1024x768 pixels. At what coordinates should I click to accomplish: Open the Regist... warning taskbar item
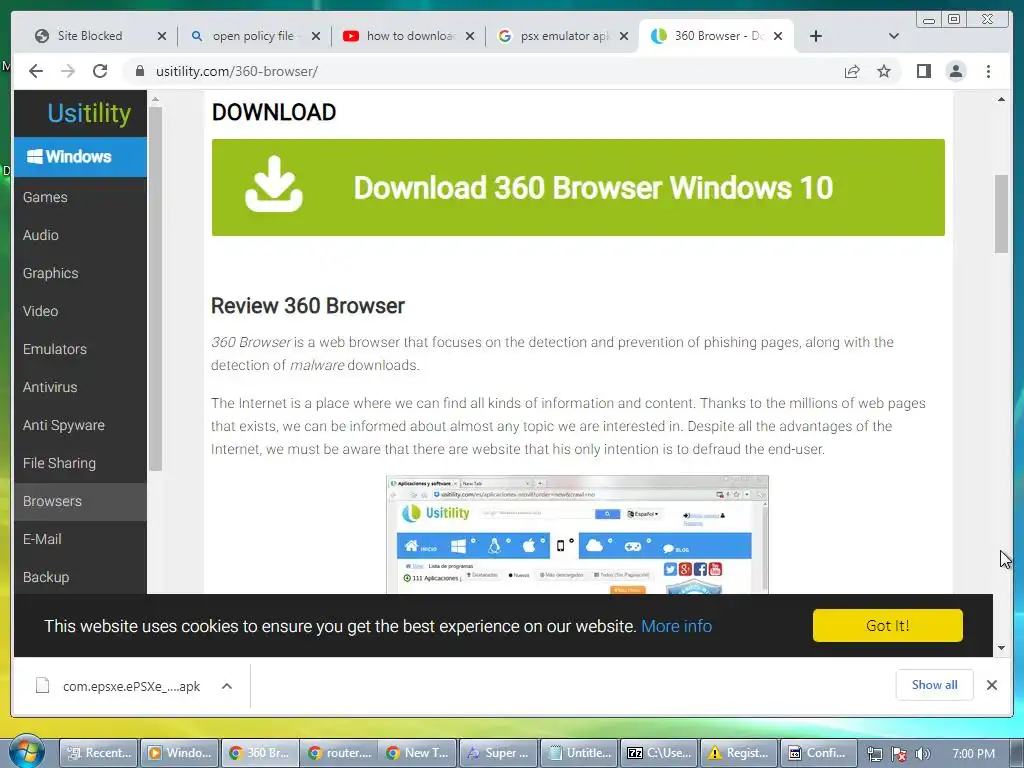tap(739, 753)
